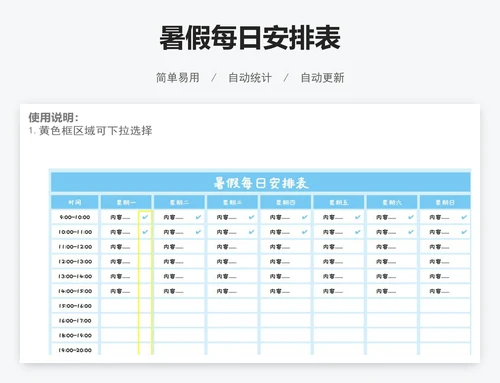This screenshot has width=500, height=383.
Task: Open Monday yellow dropdown cell for 16:00-17:00
Action: (145, 321)
